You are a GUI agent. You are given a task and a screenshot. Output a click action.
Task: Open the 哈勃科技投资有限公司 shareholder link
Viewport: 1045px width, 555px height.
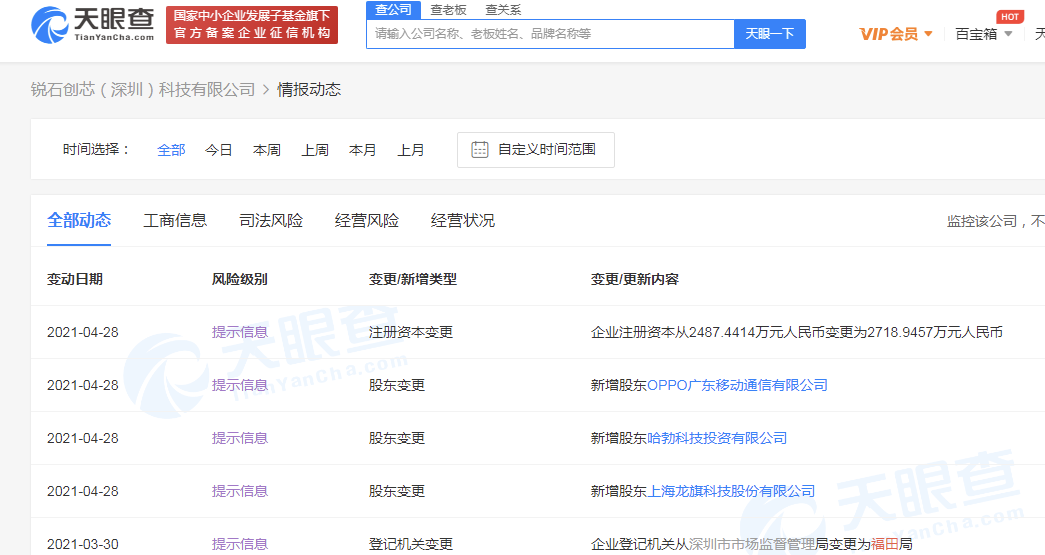717,438
